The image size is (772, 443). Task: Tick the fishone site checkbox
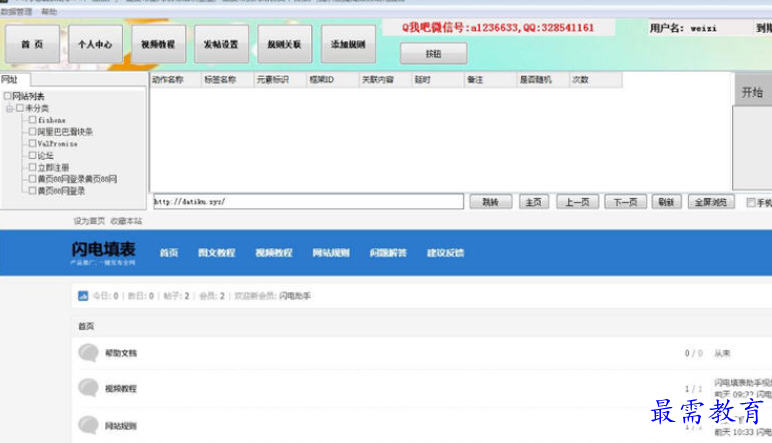coord(32,120)
